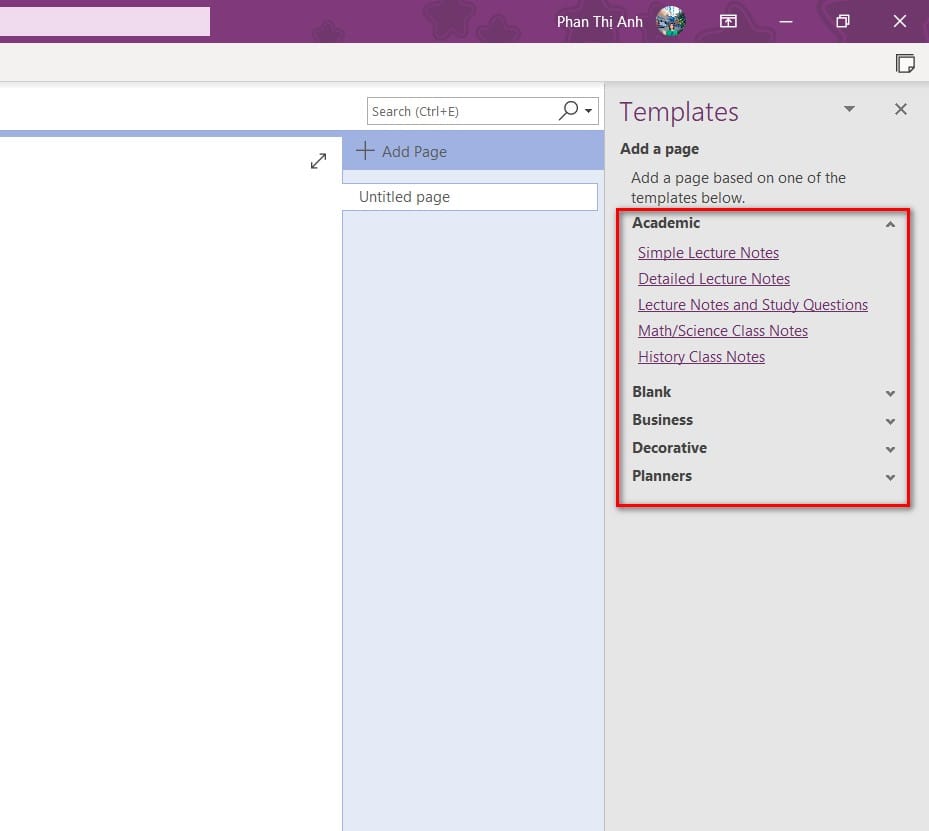
Task: Expand the Planners templates category
Action: click(890, 477)
